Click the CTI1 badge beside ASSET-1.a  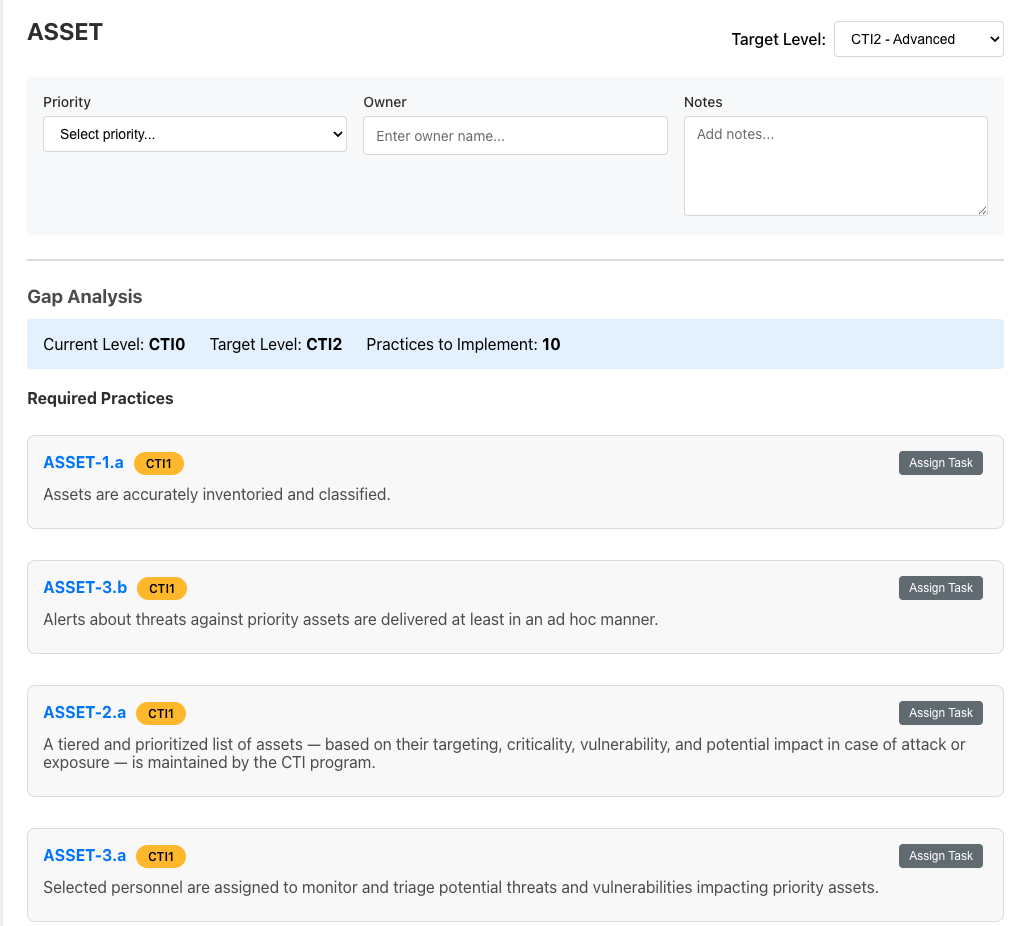click(x=159, y=463)
